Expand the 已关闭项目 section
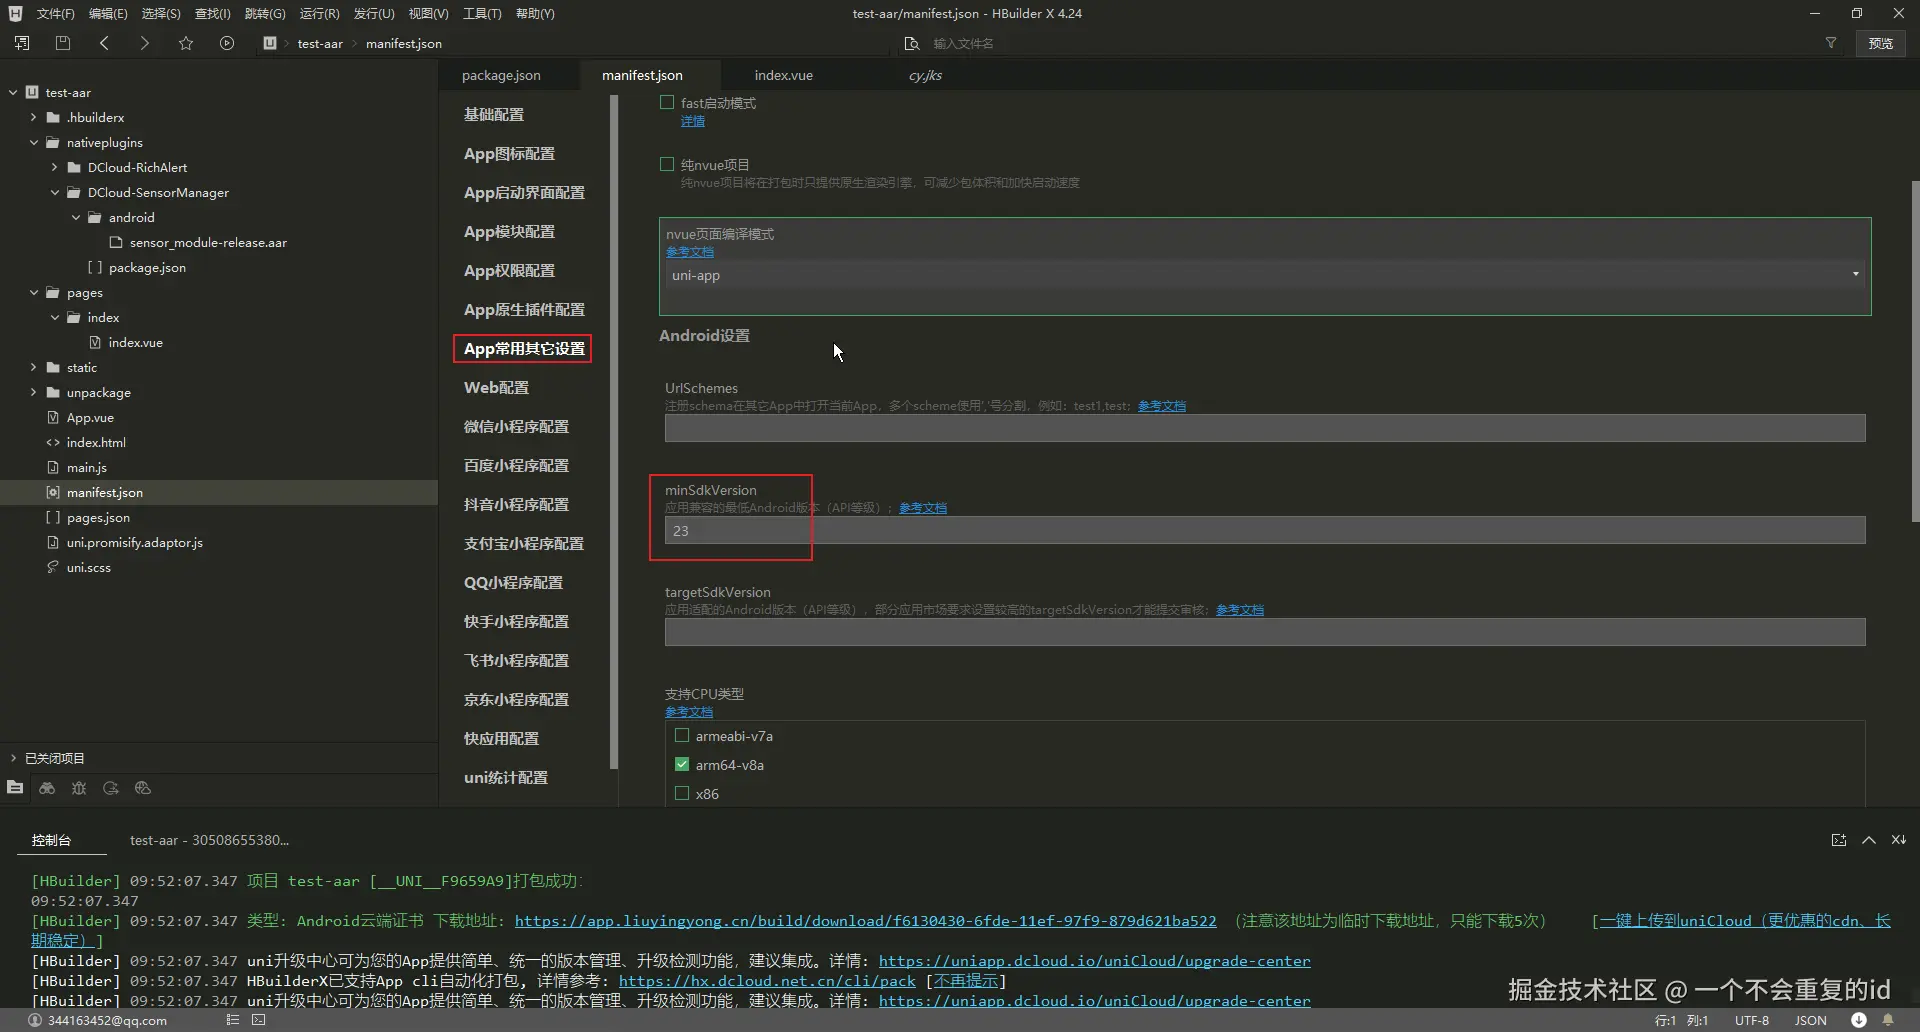Image resolution: width=1920 pixels, height=1032 pixels. (13, 758)
